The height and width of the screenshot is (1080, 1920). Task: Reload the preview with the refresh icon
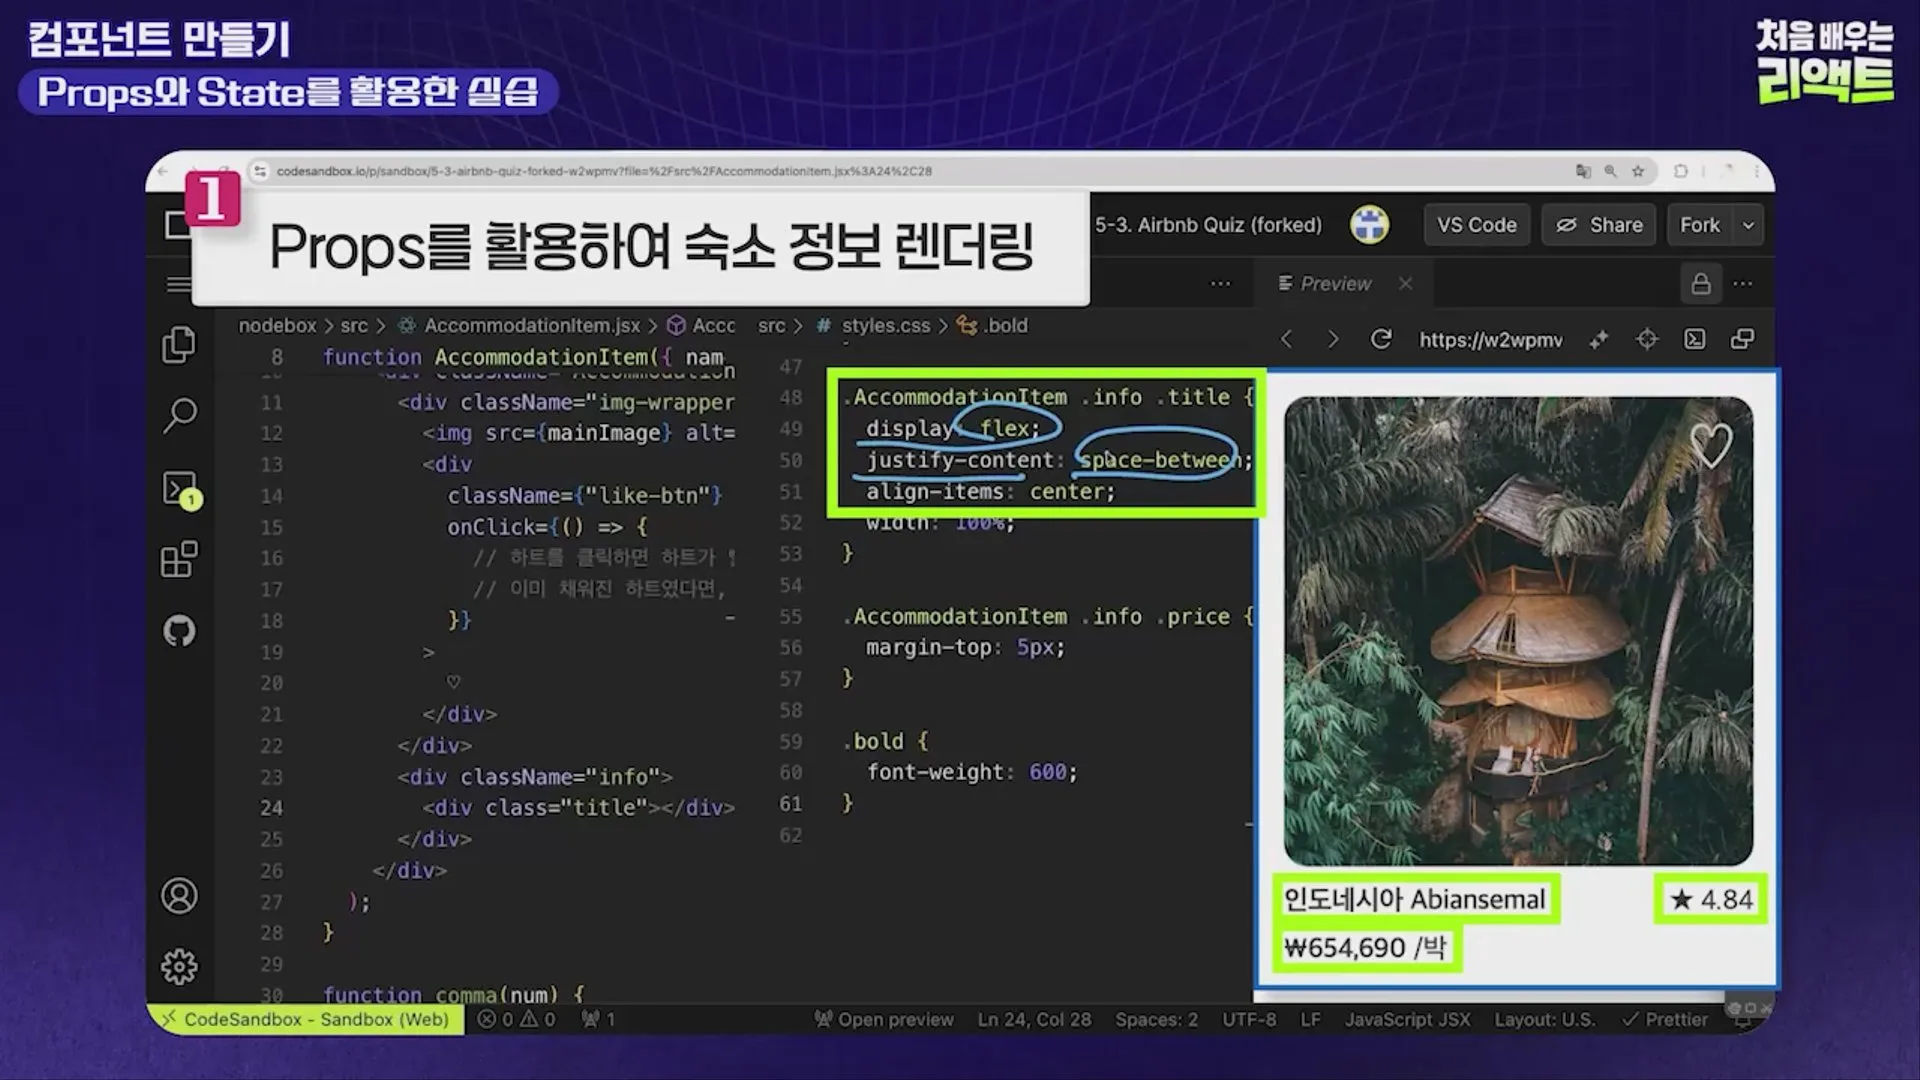(x=1381, y=339)
